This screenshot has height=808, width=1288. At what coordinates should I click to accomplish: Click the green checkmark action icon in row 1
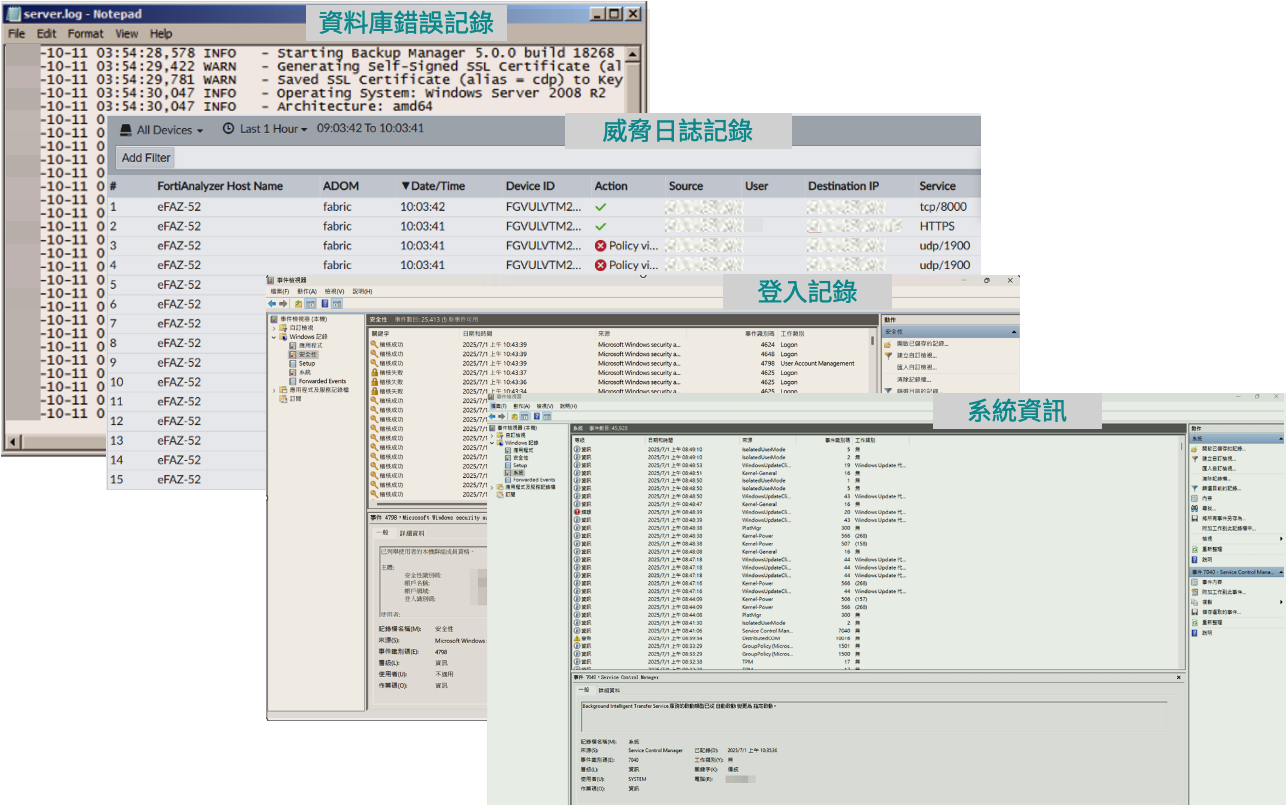click(x=601, y=207)
